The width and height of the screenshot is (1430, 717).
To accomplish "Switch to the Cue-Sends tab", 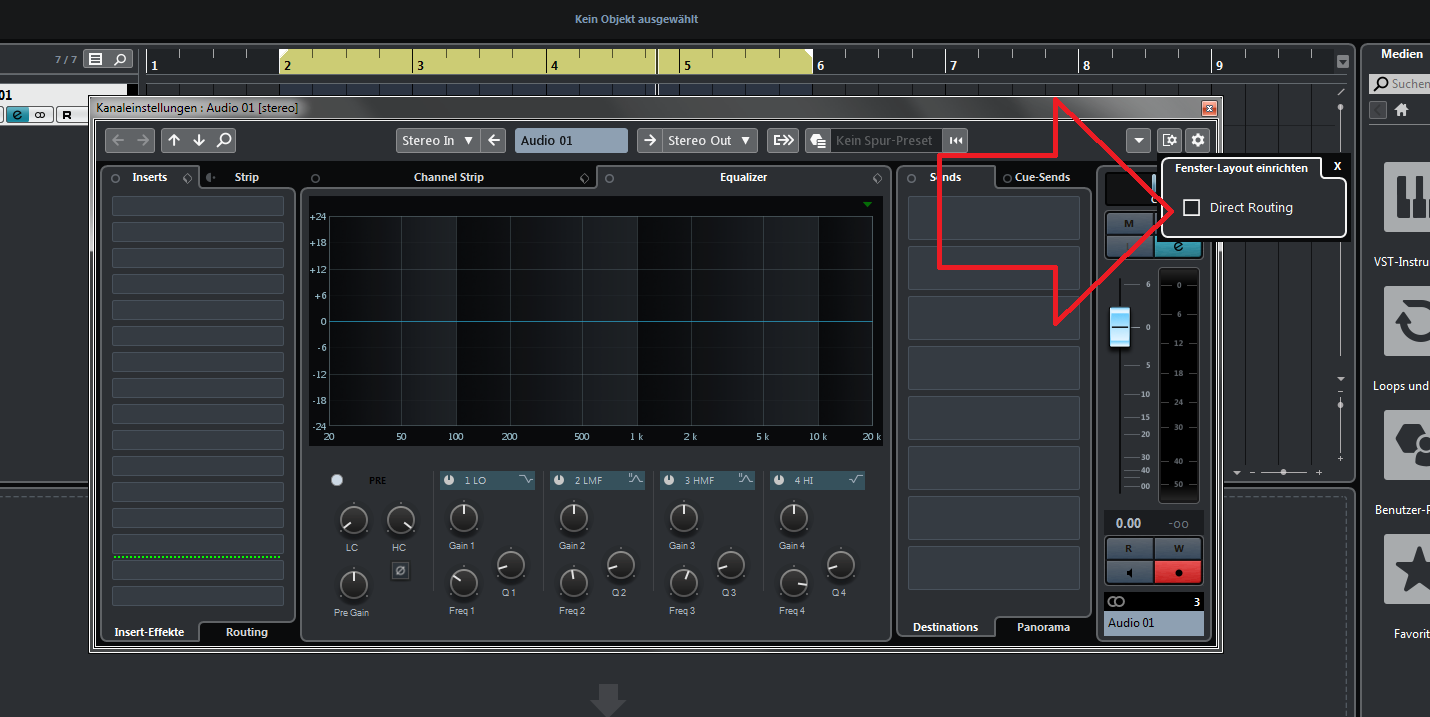I will pyautogui.click(x=1042, y=178).
